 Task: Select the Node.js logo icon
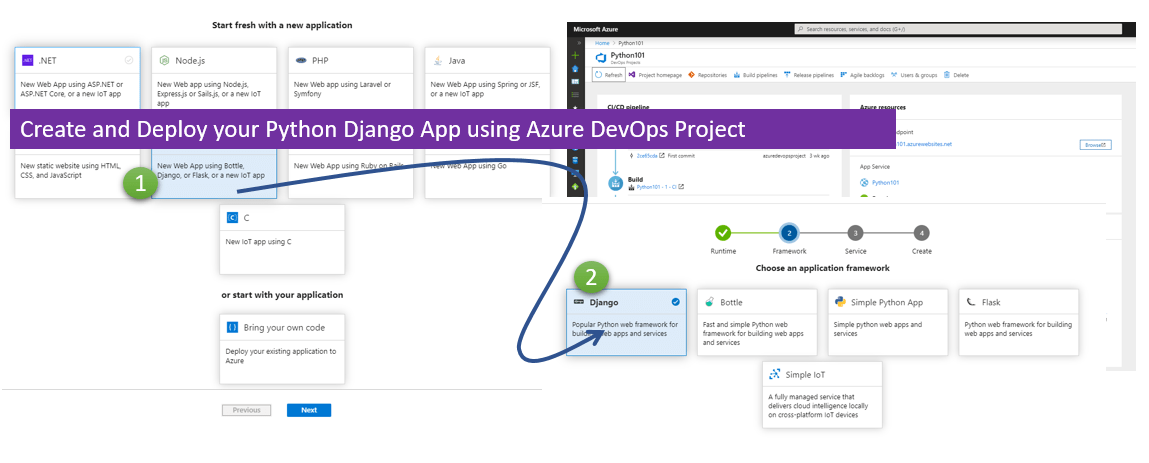pos(164,60)
